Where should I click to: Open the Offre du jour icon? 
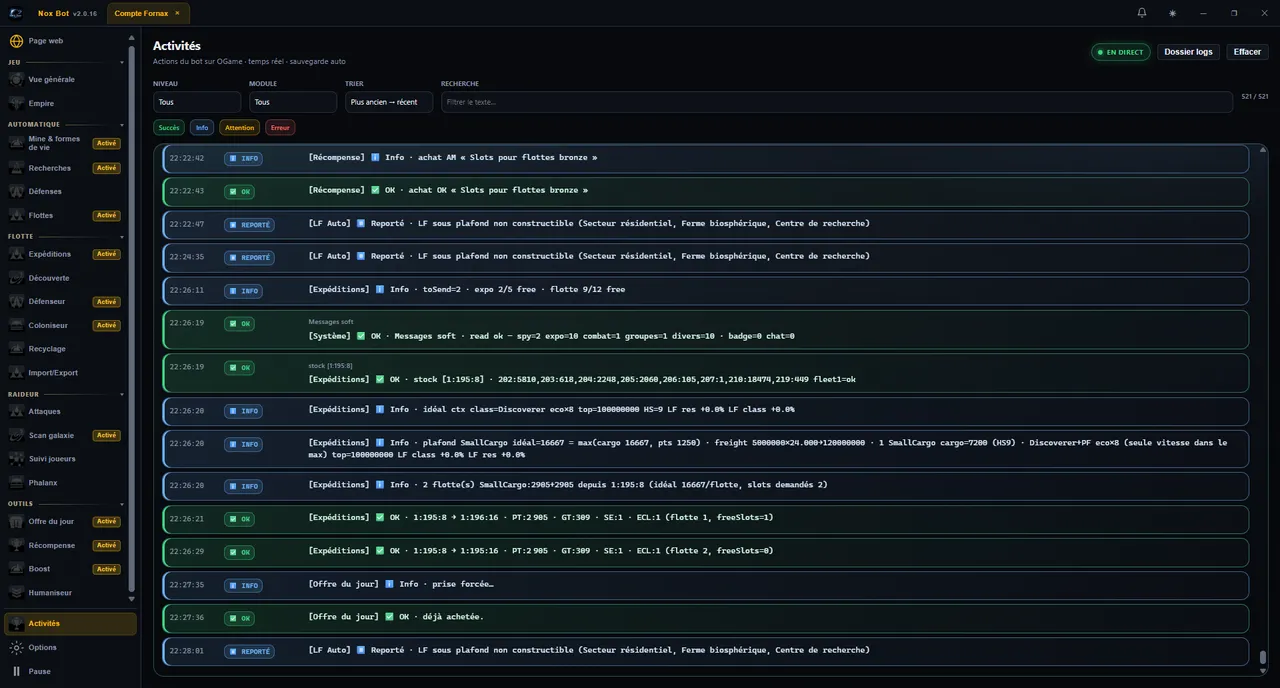pyautogui.click(x=16, y=521)
